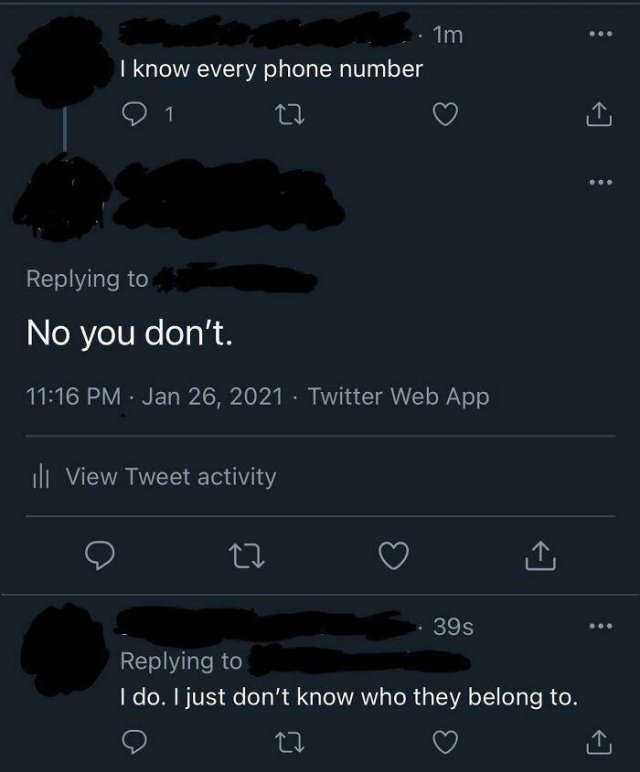Open more options for the 39s reply
Image resolution: width=640 pixels, height=772 pixels.
[x=599, y=628]
